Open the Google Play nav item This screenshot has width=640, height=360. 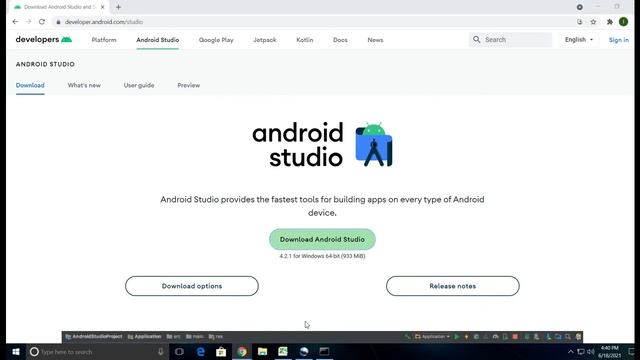coord(216,40)
